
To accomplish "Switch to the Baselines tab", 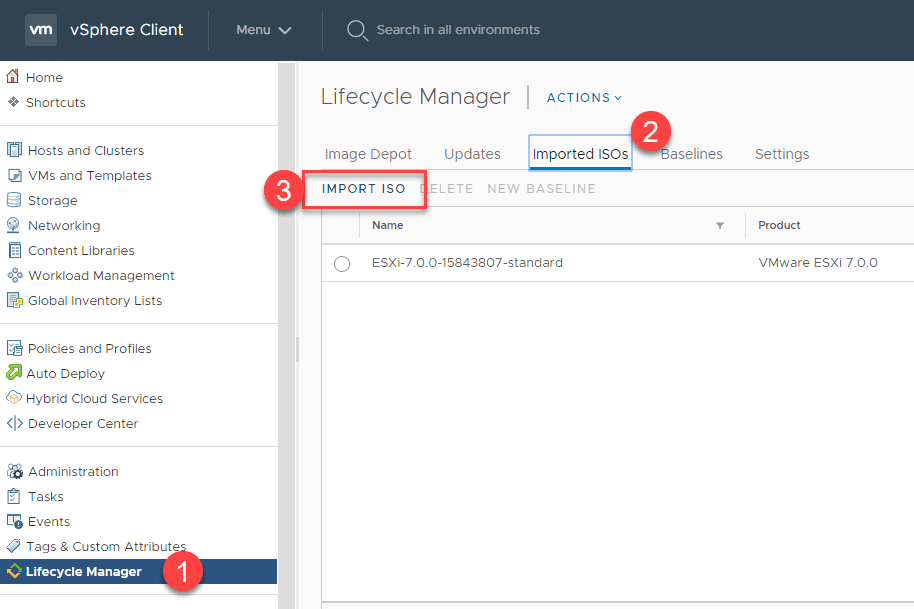I will [691, 154].
